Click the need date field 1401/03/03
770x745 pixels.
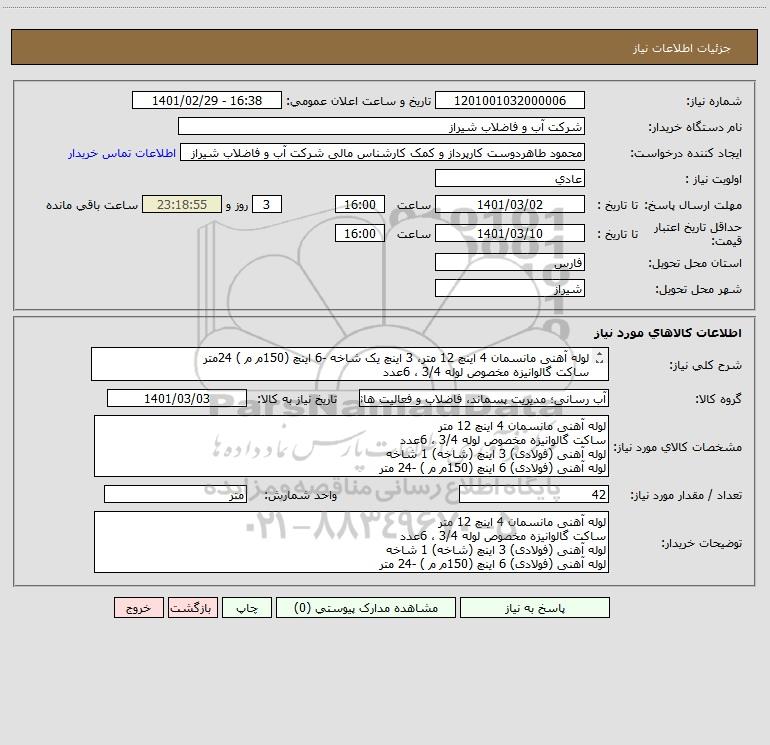click(177, 398)
